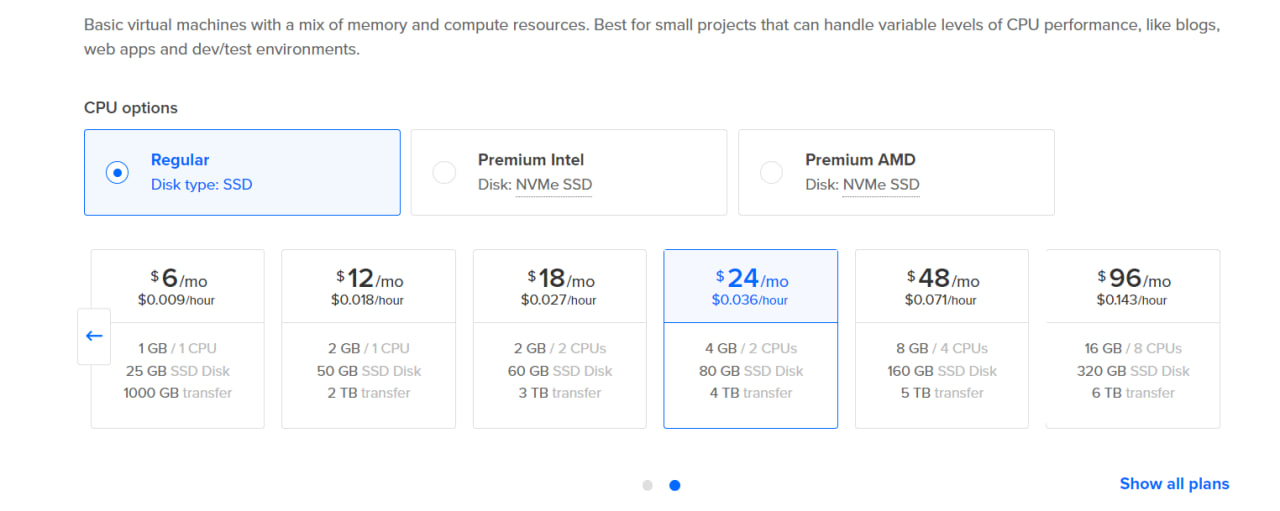
Task: Pick the $18/mo 2 GB plan
Action: coord(560,339)
